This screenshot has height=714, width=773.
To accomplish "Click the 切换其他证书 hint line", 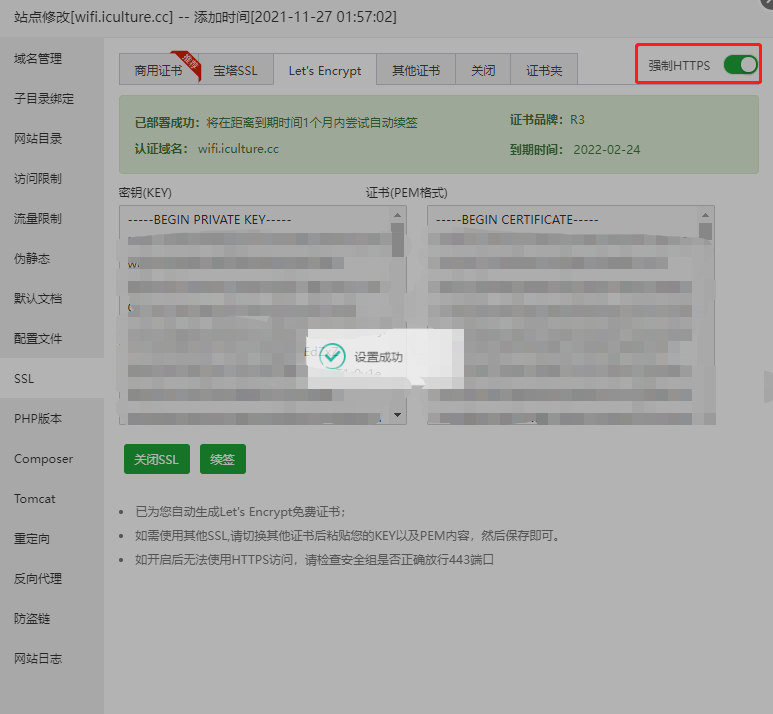I will [349, 536].
